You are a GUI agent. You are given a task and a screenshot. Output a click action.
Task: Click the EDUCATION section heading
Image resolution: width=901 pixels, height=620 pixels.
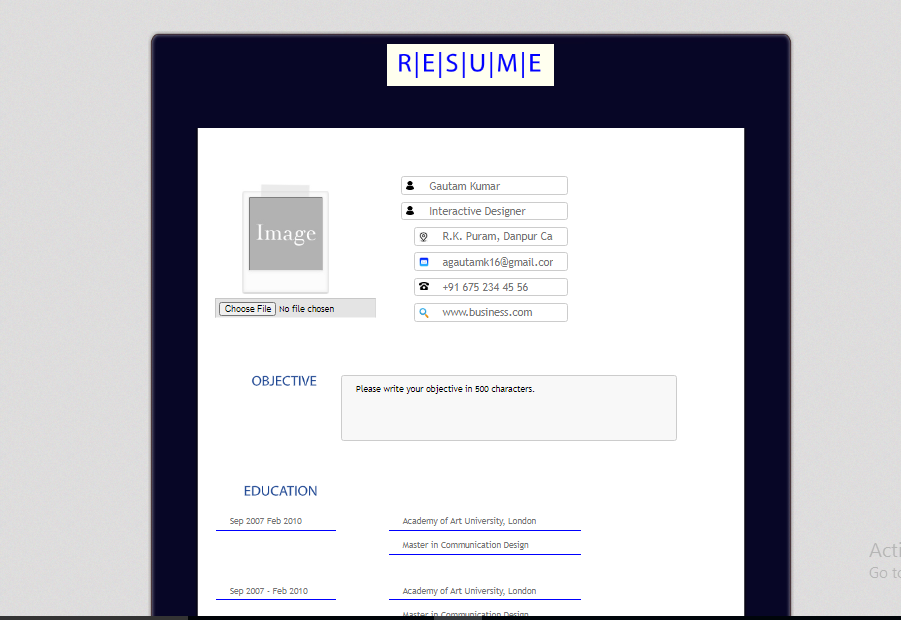(280, 491)
